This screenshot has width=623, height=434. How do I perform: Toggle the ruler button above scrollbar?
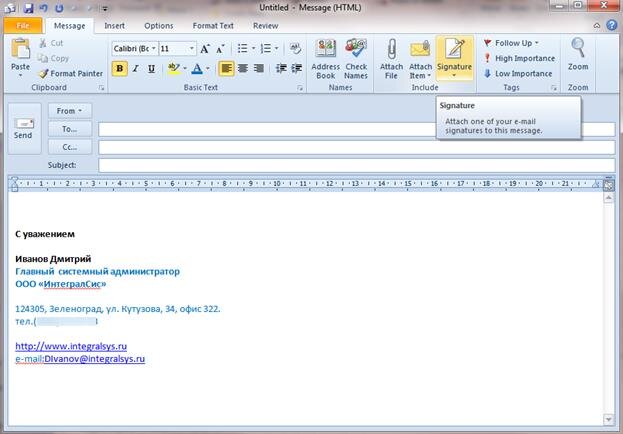[x=608, y=185]
